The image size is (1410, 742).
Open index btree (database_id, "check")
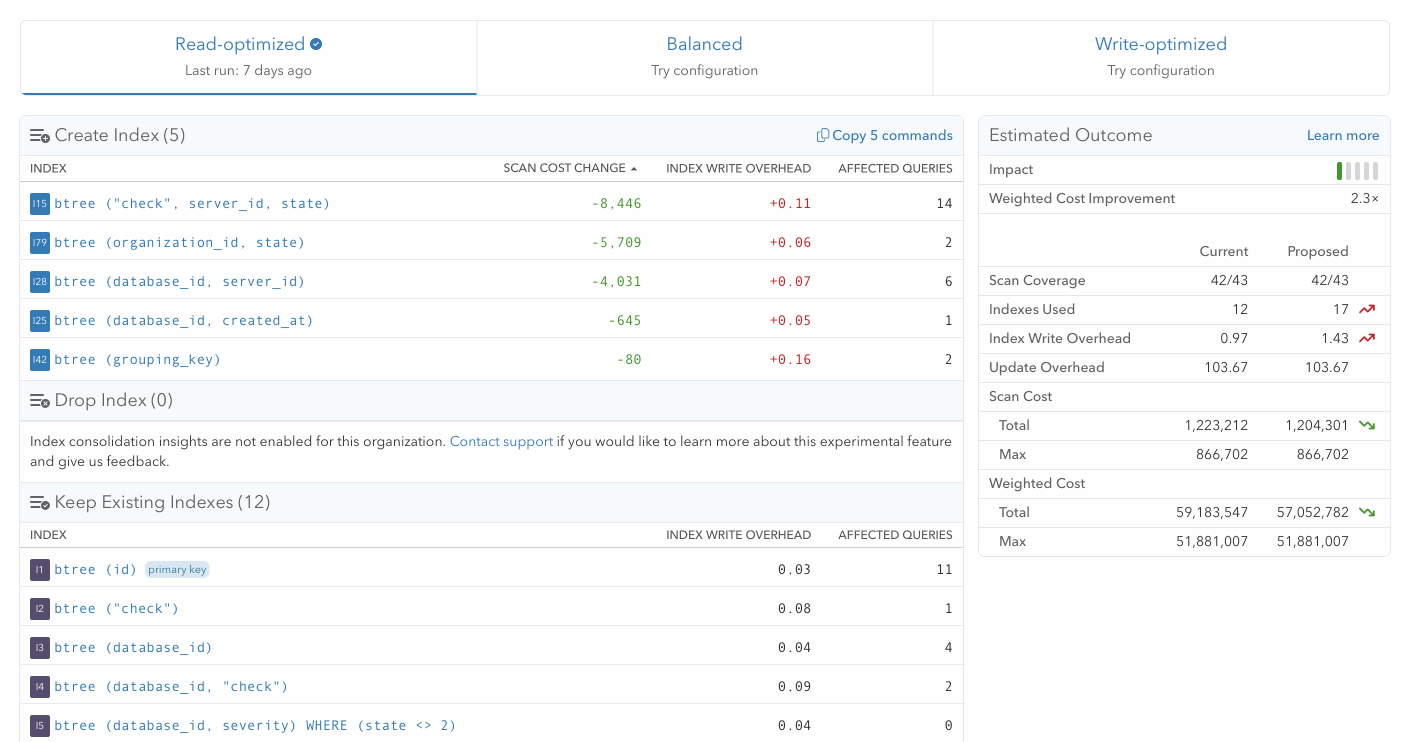pyautogui.click(x=171, y=687)
